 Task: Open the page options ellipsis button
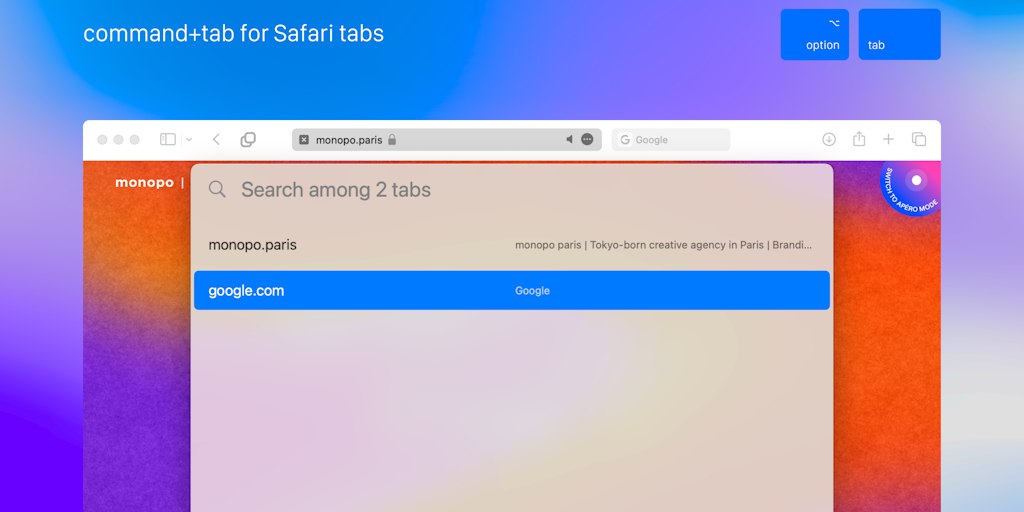tap(587, 139)
